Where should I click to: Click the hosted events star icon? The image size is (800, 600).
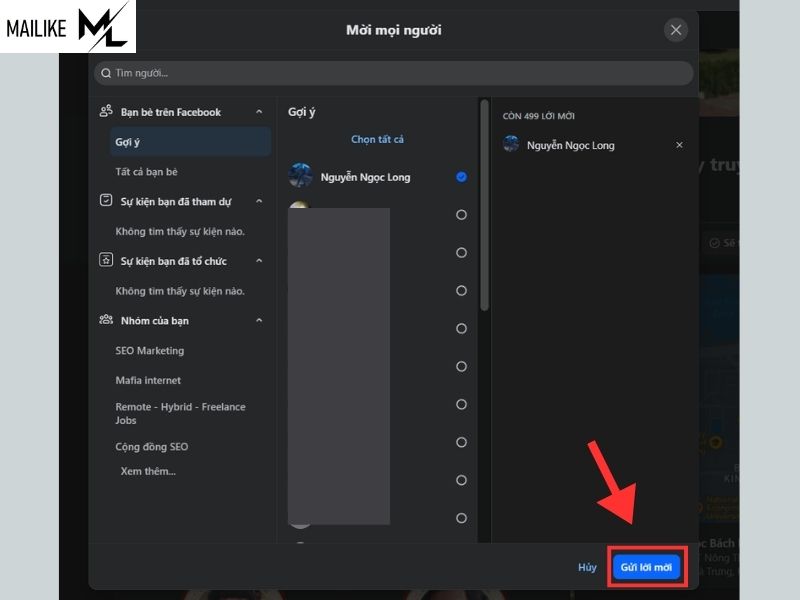106,260
